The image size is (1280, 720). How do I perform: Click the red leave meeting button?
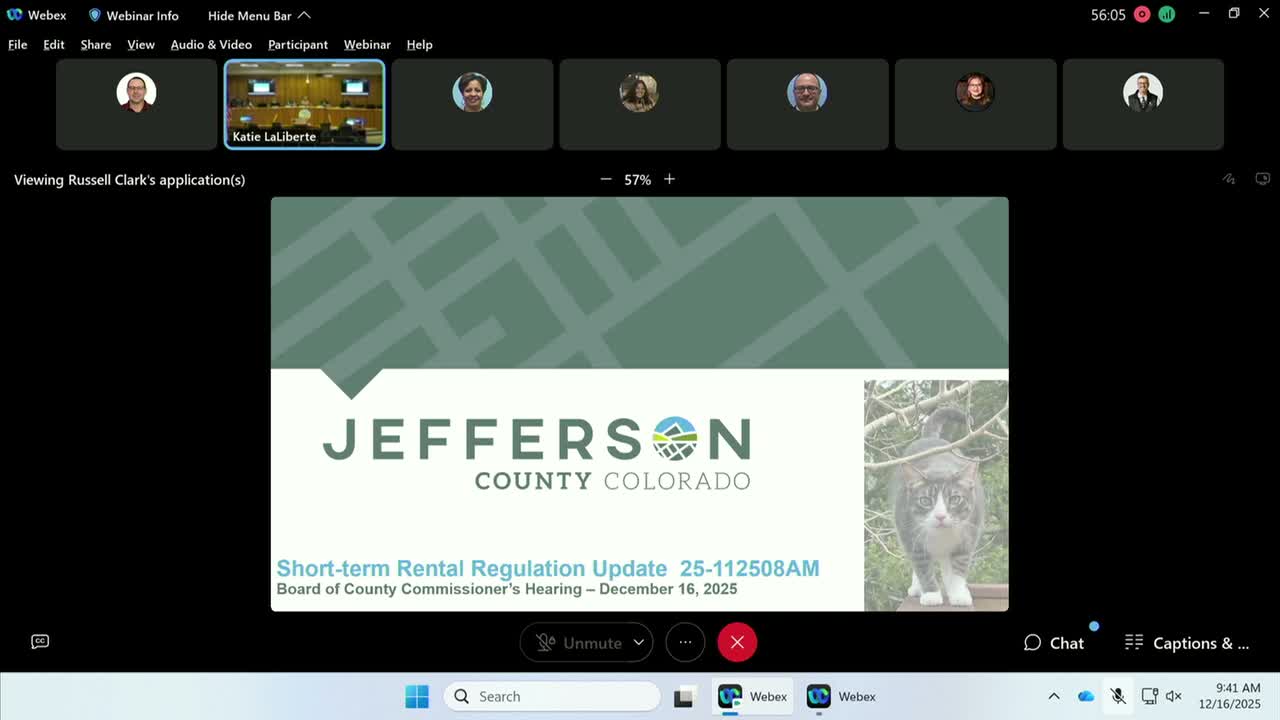(x=737, y=642)
